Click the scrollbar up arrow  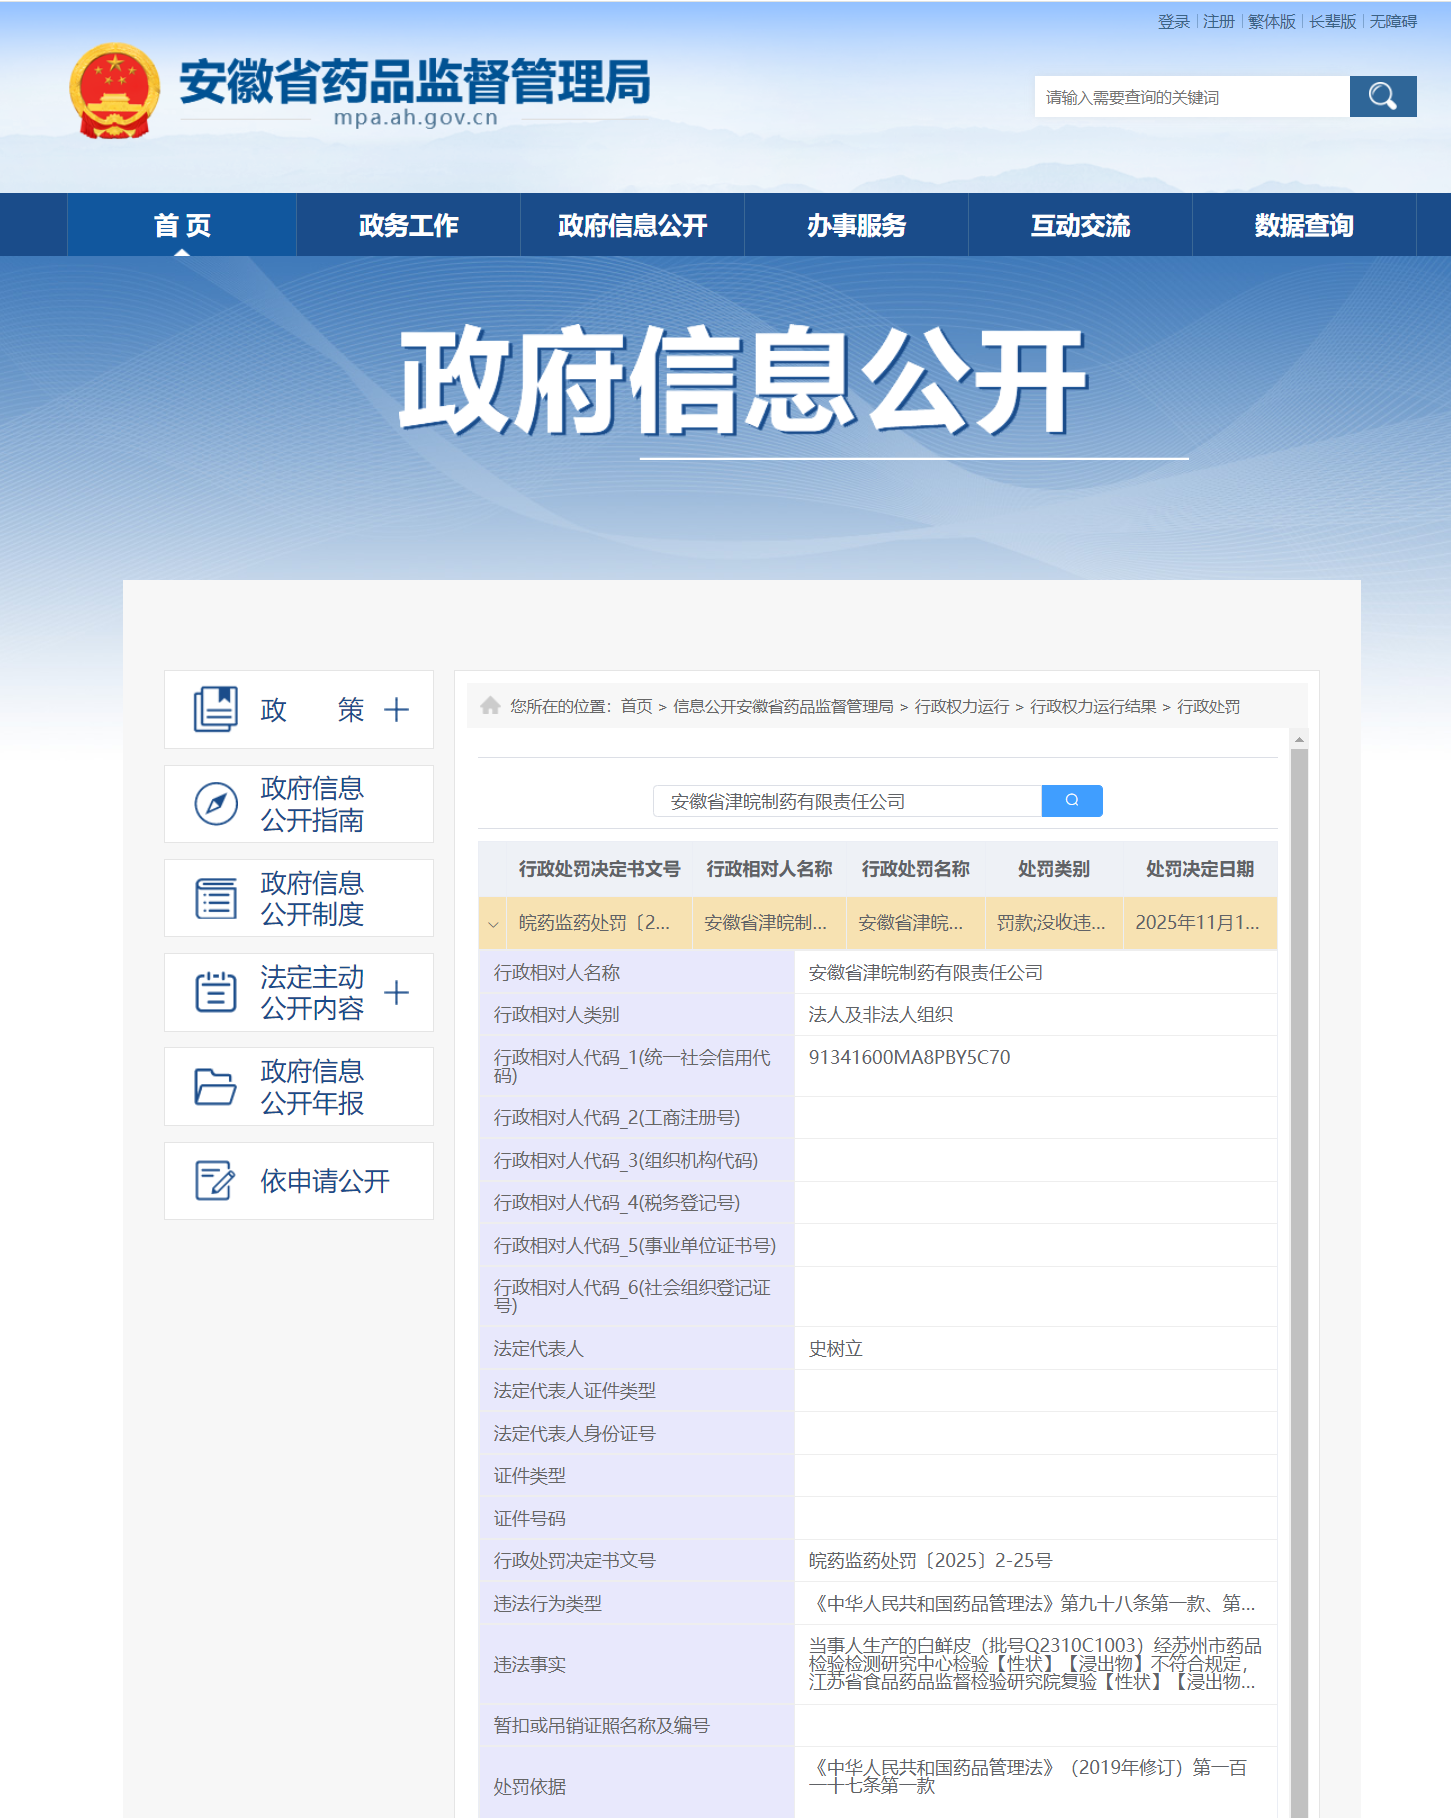(x=1299, y=740)
